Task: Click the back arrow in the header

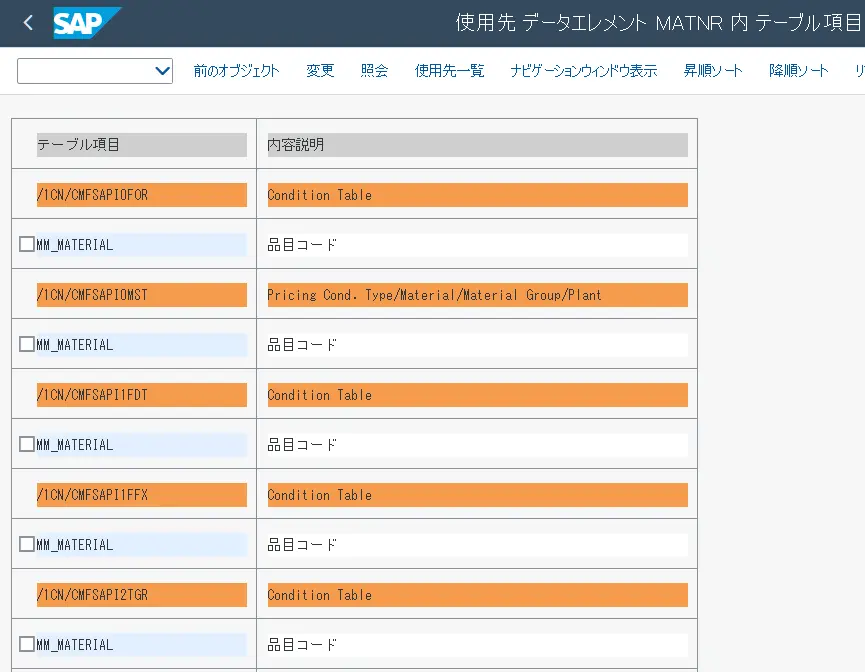Action: [x=27, y=22]
